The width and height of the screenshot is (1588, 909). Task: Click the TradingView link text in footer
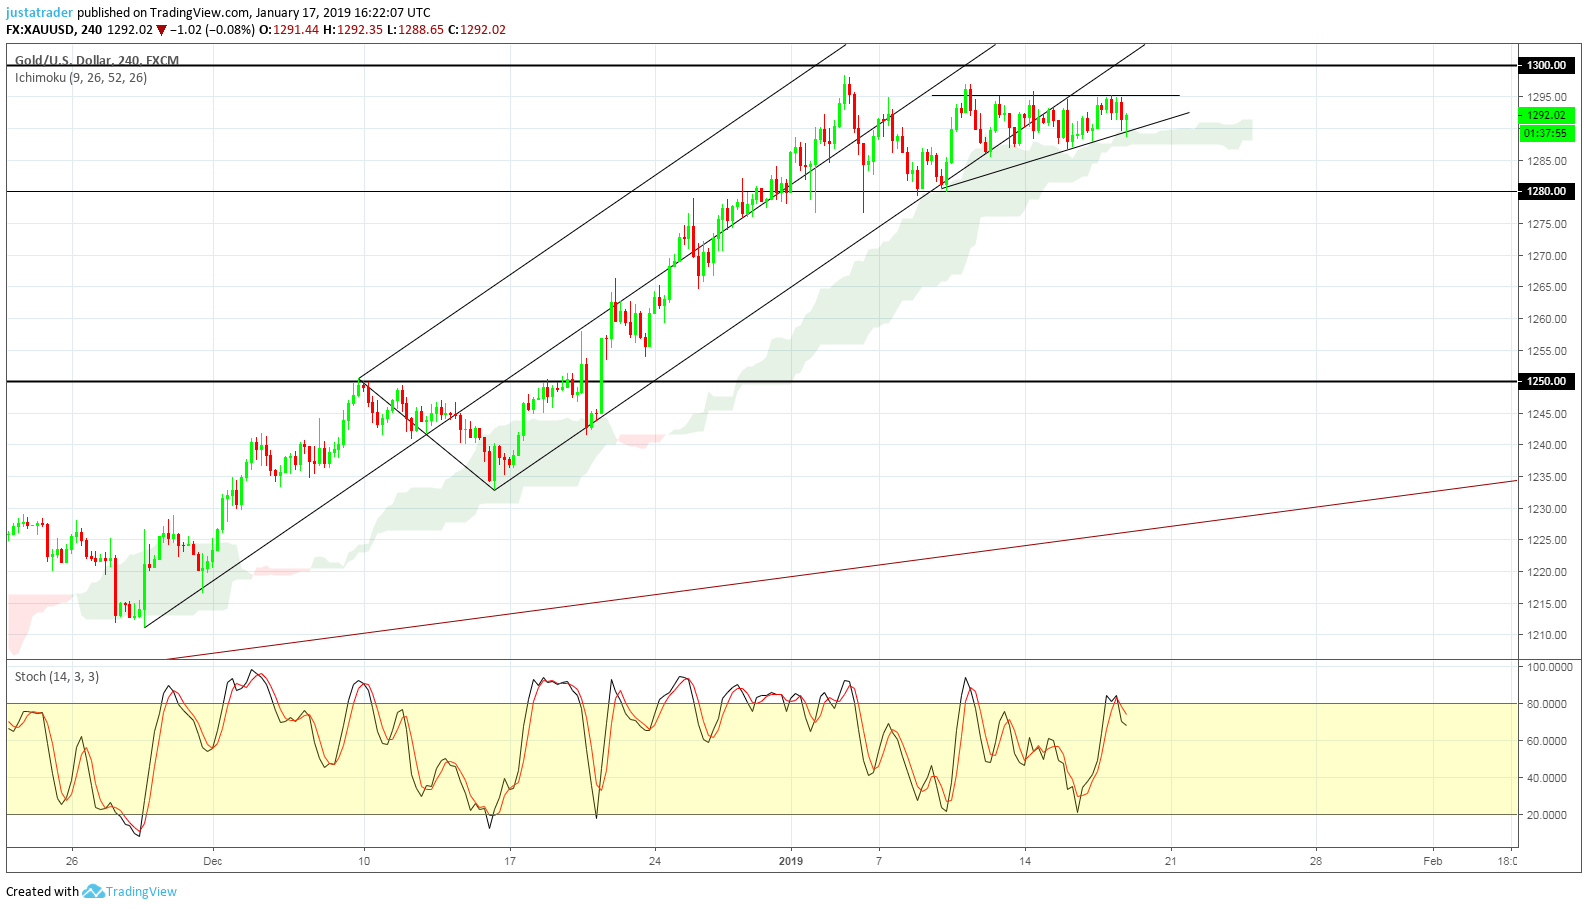[141, 892]
